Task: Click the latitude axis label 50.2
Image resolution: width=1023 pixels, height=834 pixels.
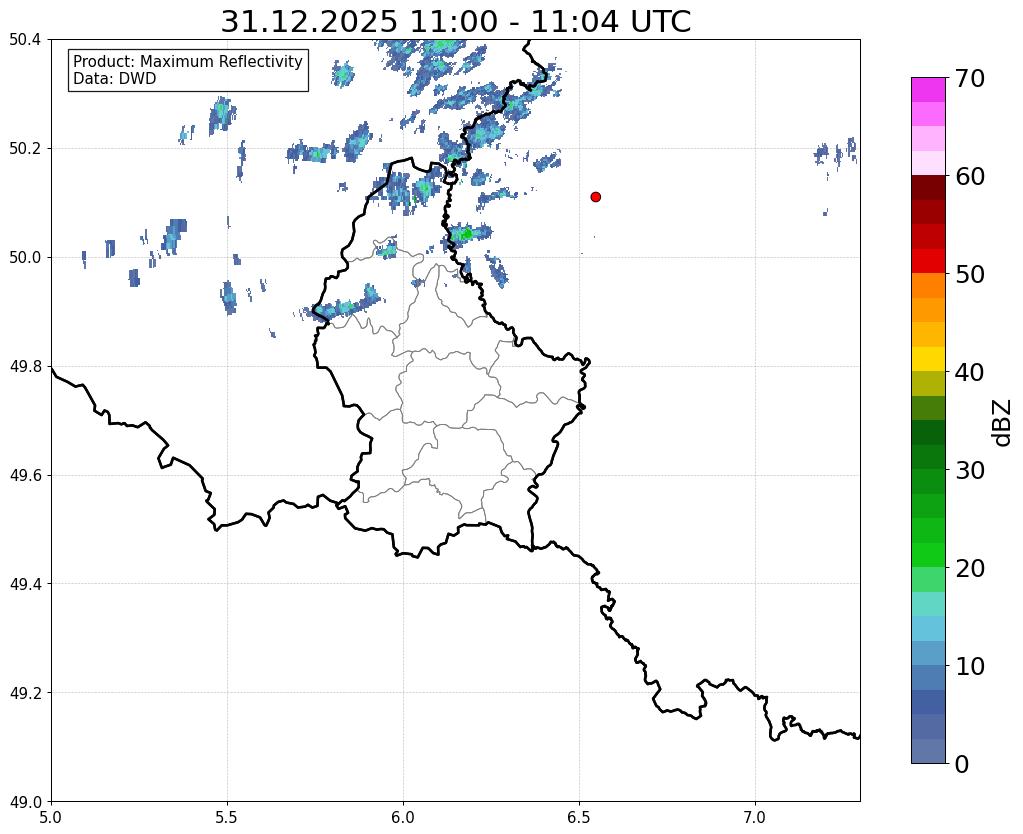Action: [x=25, y=148]
